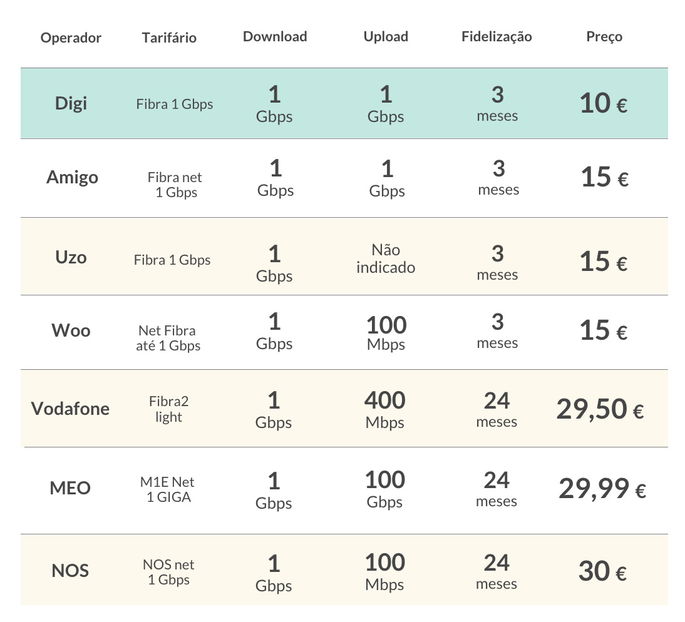The height and width of the screenshot is (622, 685).
Task: Click the Preço column header
Action: click(604, 37)
